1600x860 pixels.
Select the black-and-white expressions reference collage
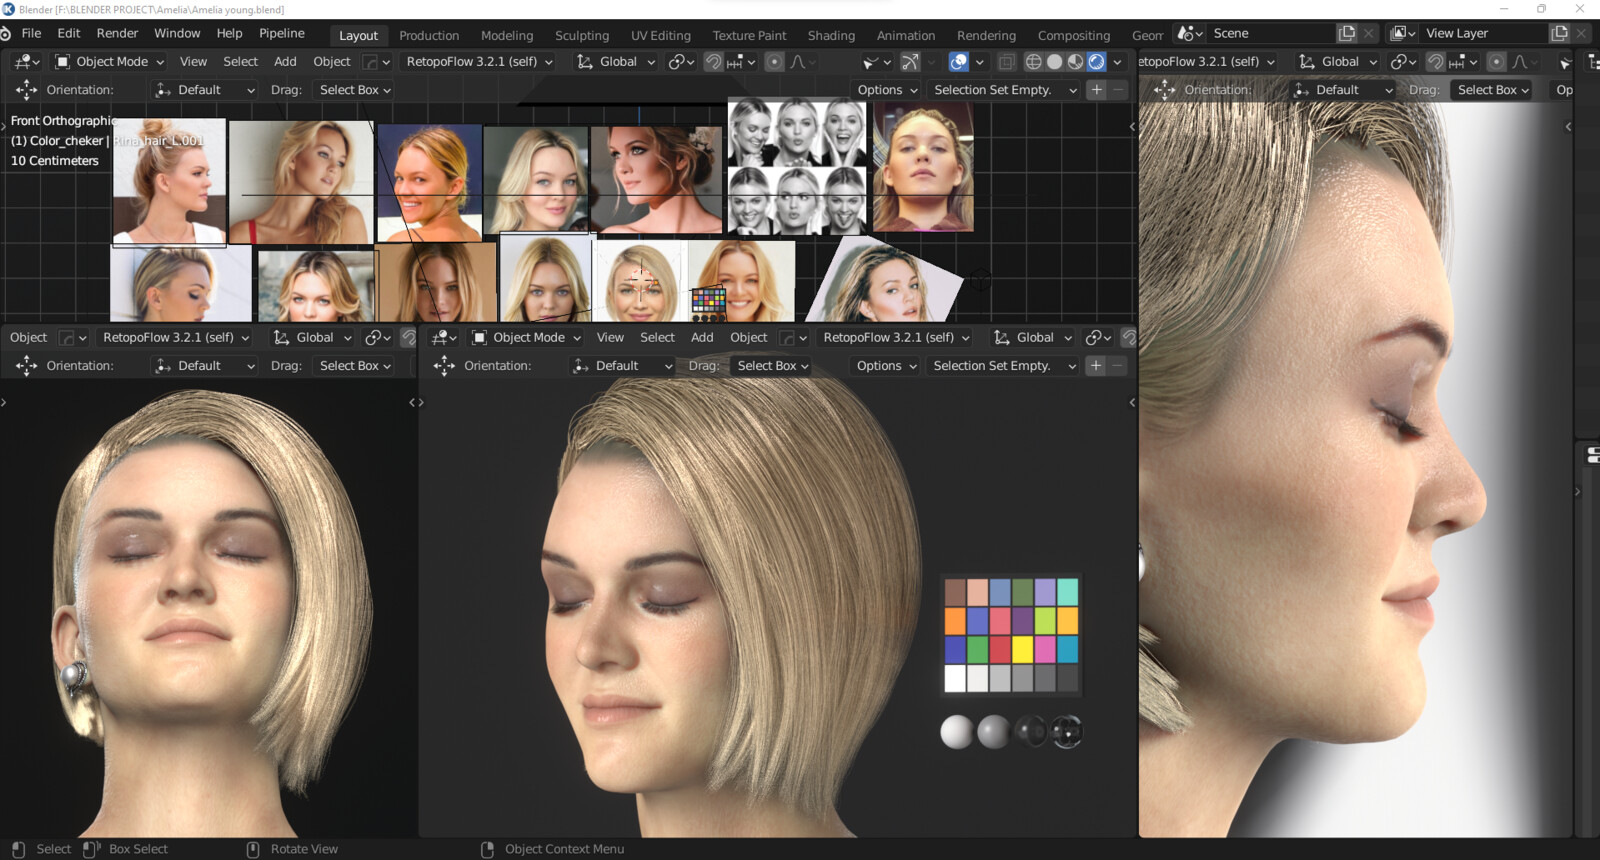click(x=797, y=166)
